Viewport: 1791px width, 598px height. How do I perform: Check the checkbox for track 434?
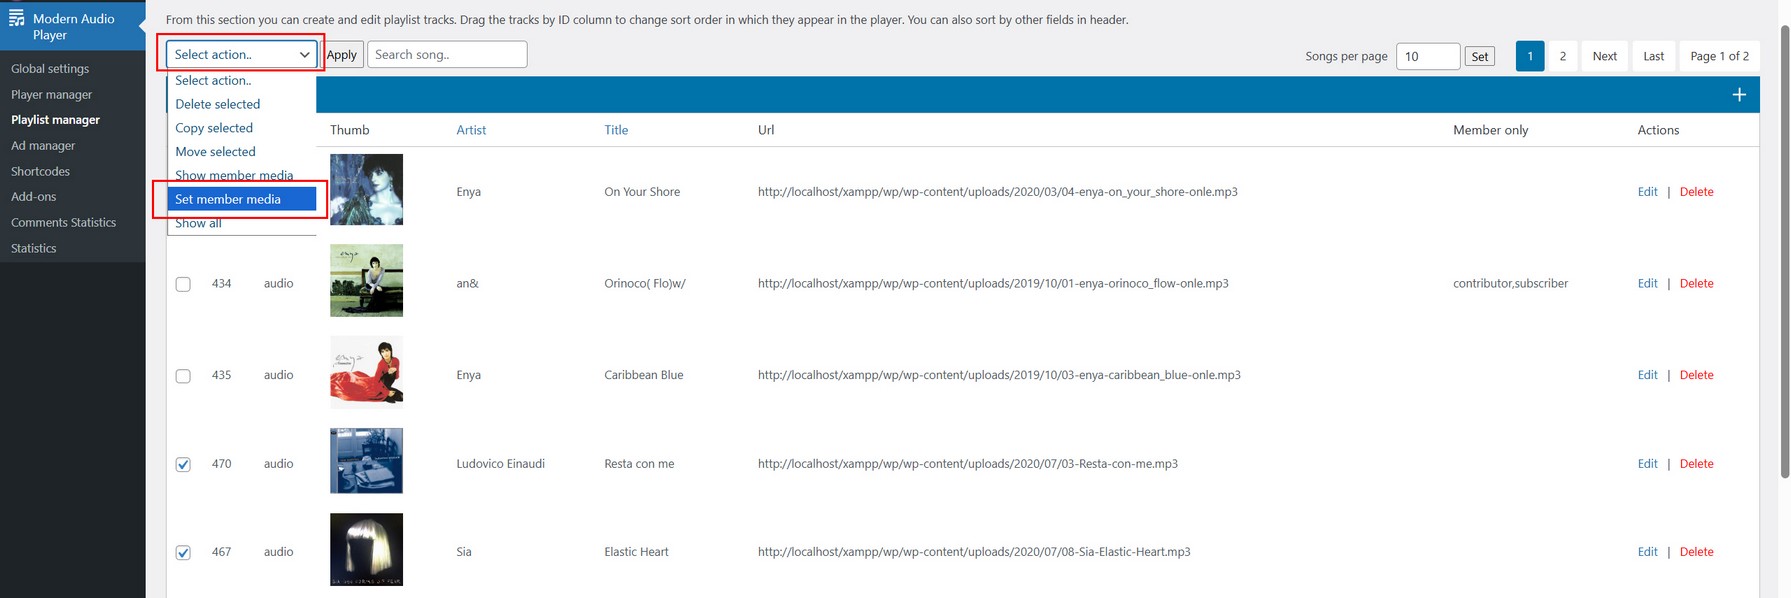pos(183,284)
